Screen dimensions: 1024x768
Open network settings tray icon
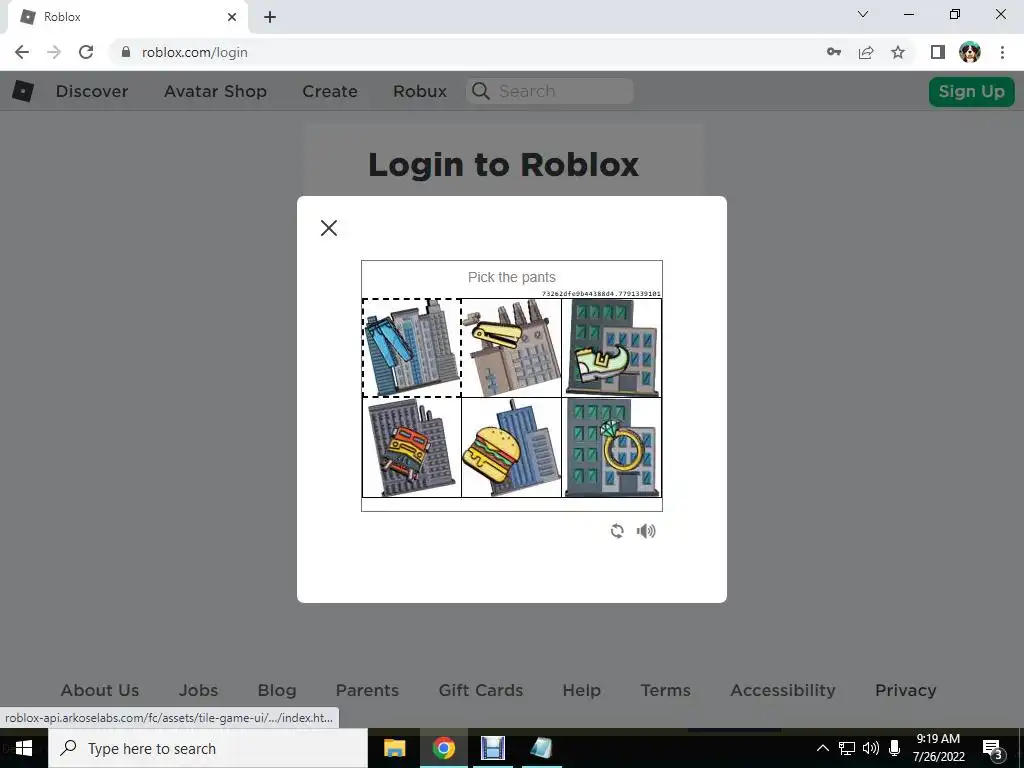tap(847, 748)
